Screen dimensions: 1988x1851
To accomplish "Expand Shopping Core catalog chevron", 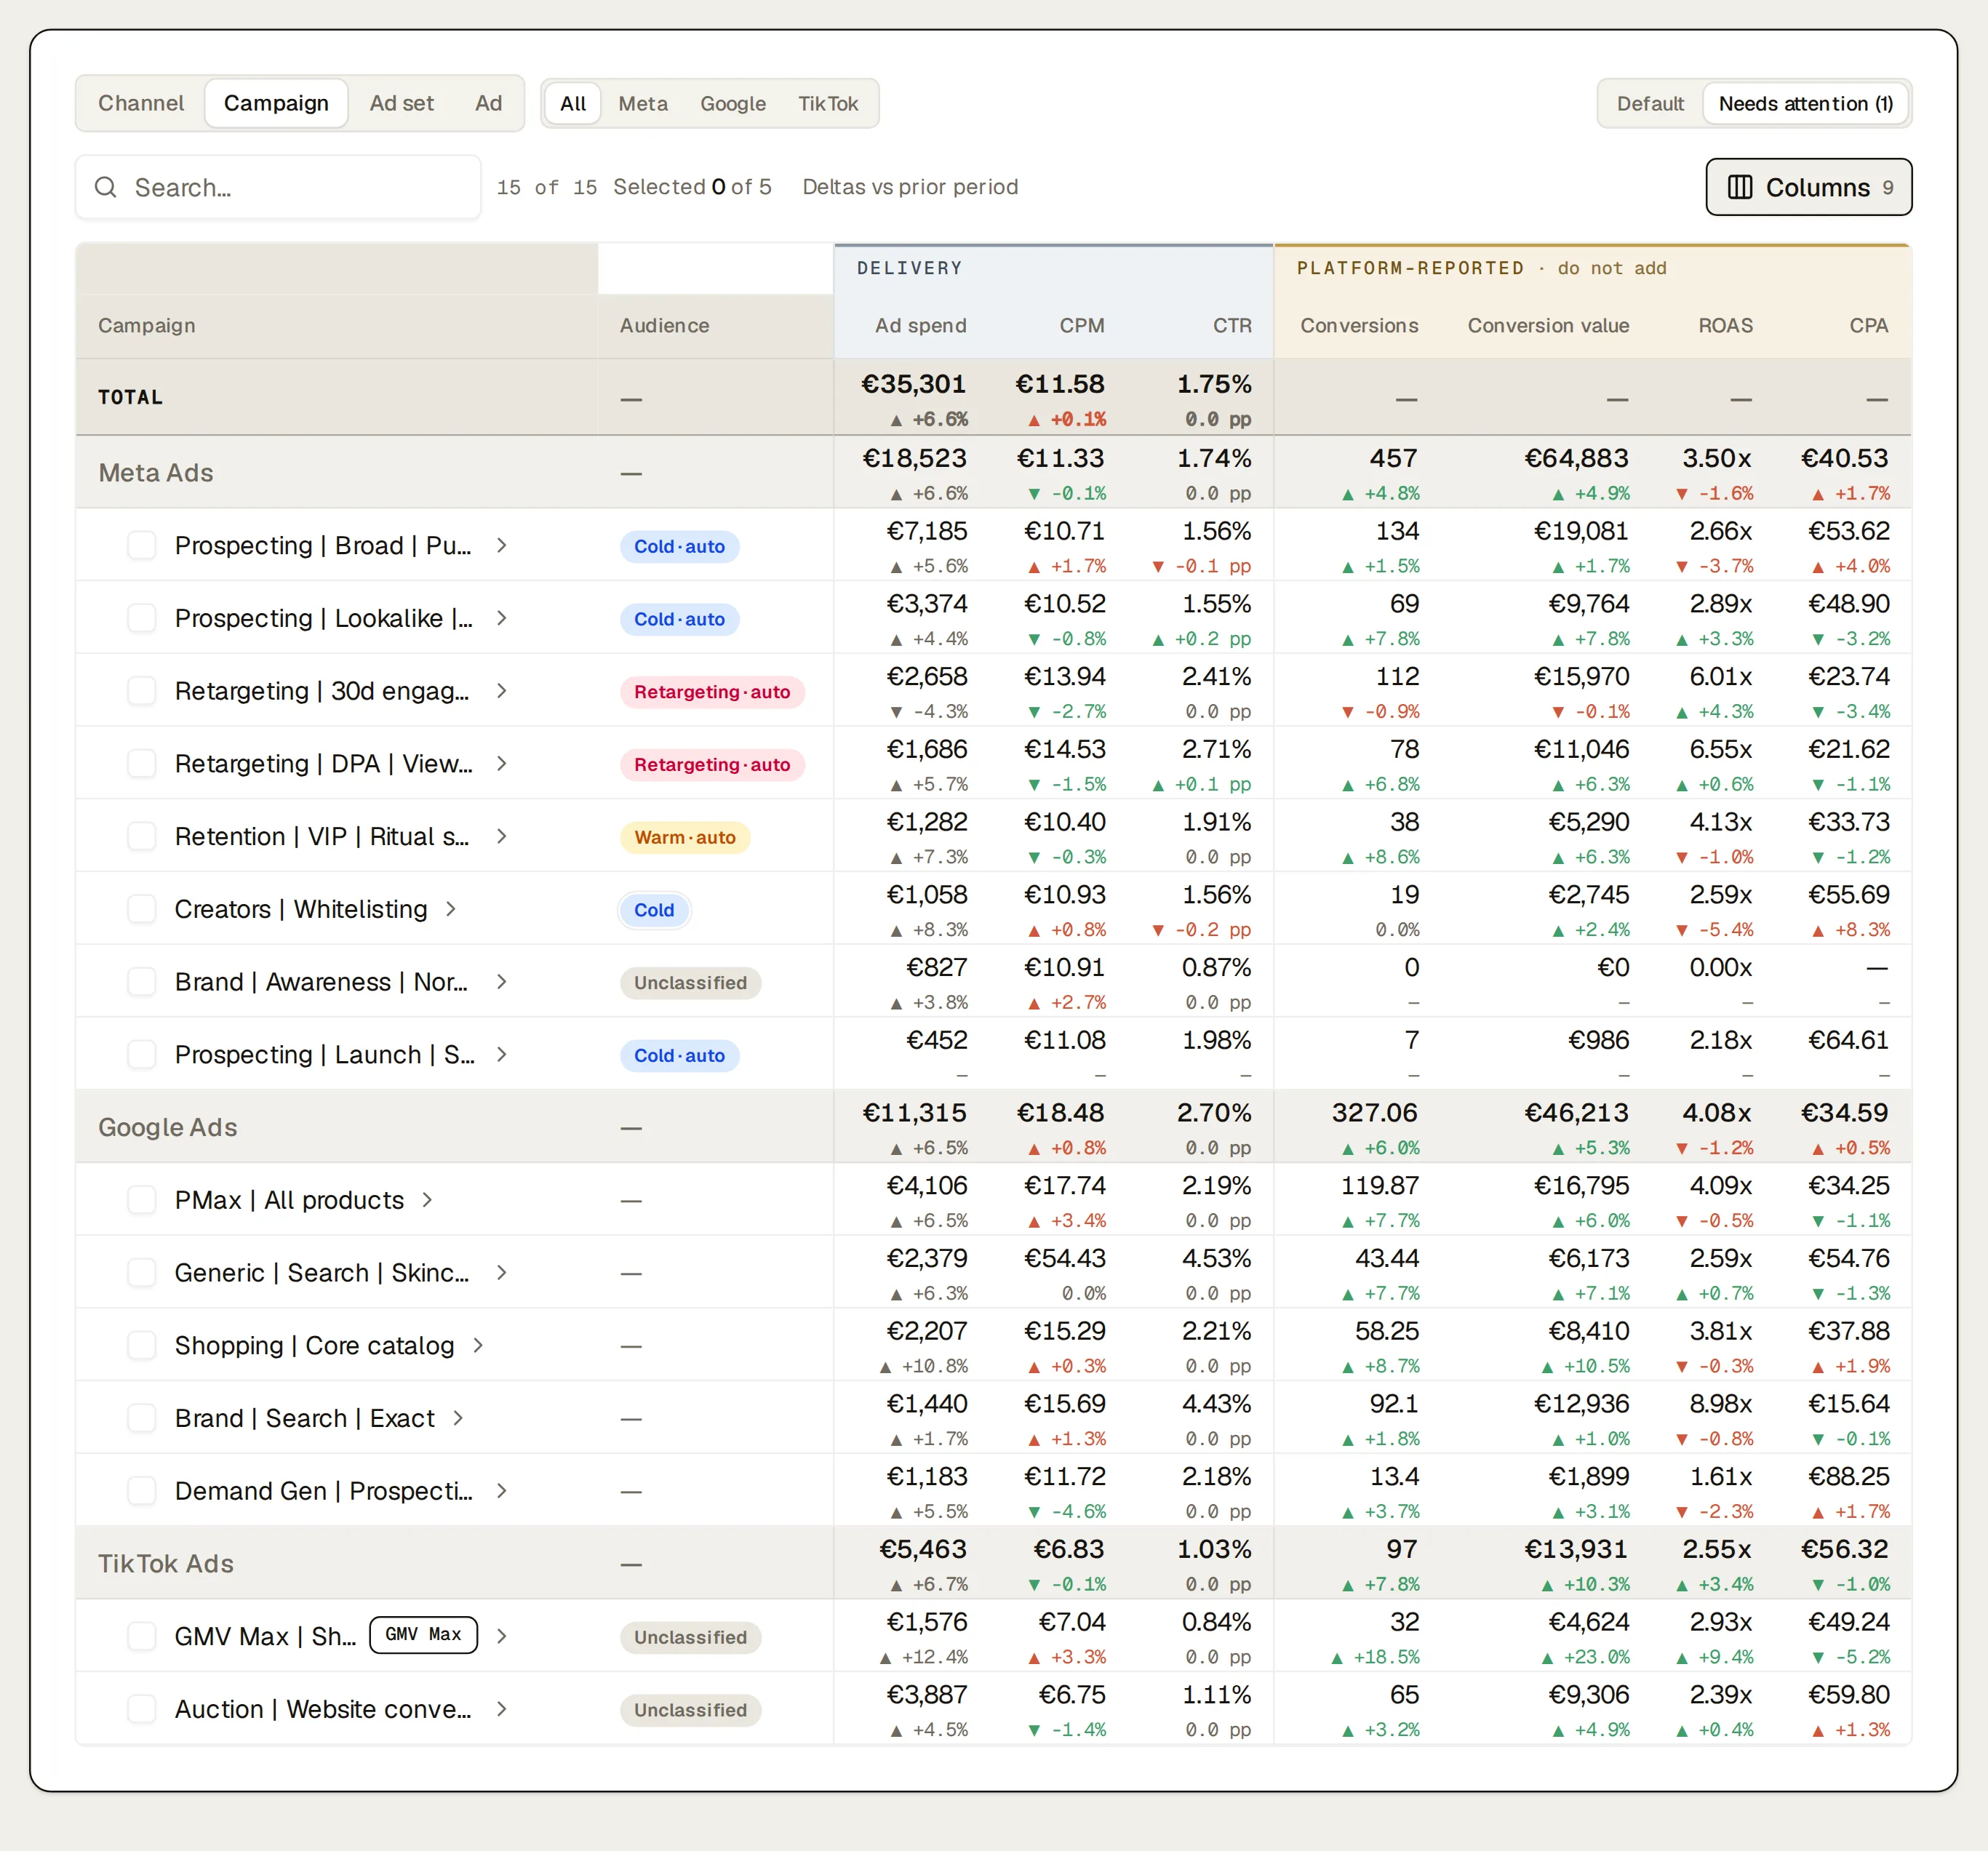I will (478, 1345).
